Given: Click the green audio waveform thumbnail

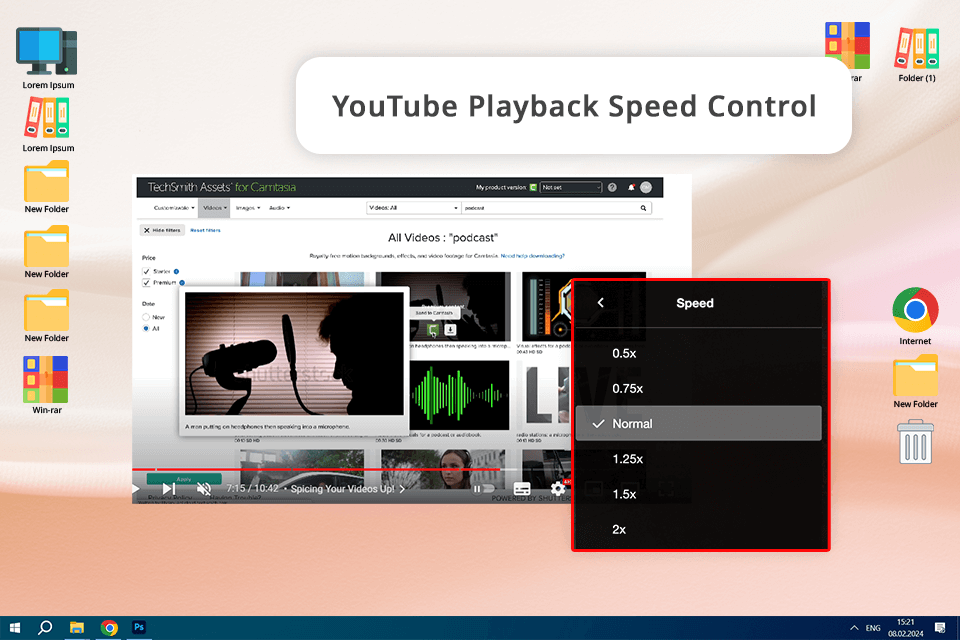Looking at the screenshot, I should [459, 395].
